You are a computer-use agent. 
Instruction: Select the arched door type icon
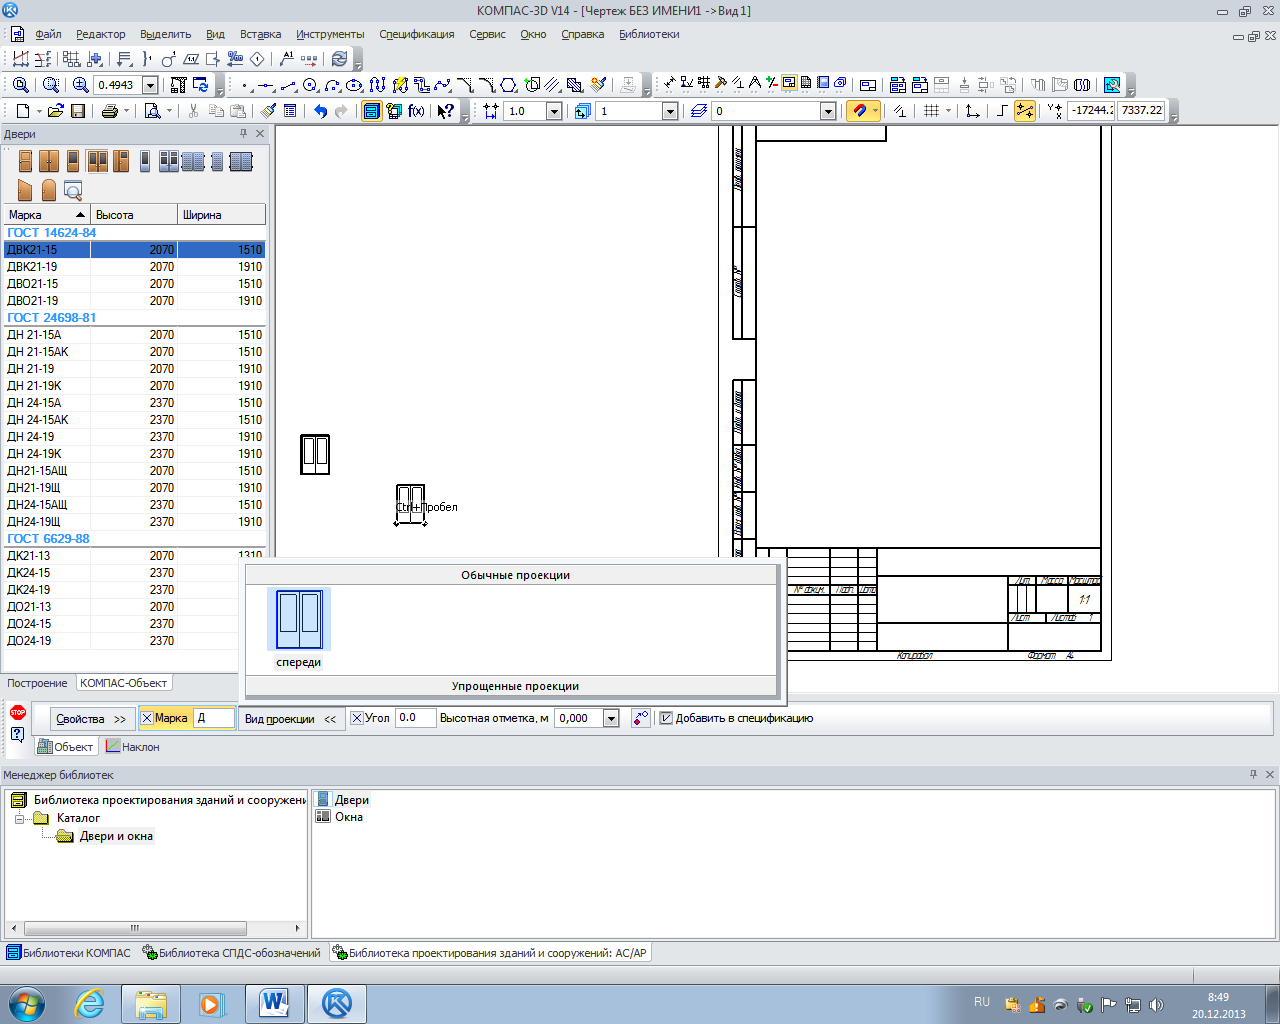49,190
